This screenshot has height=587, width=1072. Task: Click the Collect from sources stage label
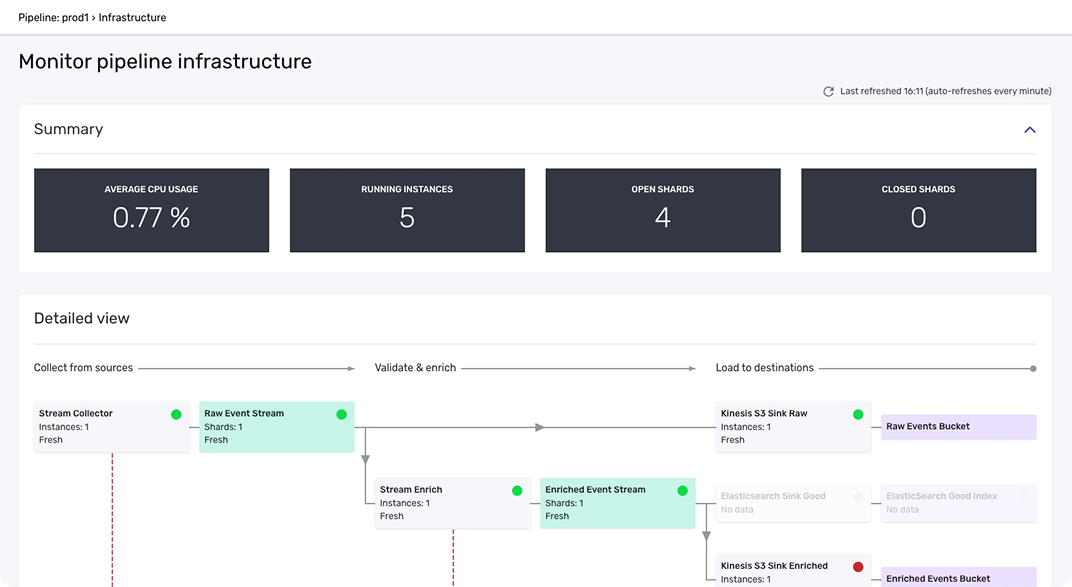(x=83, y=368)
